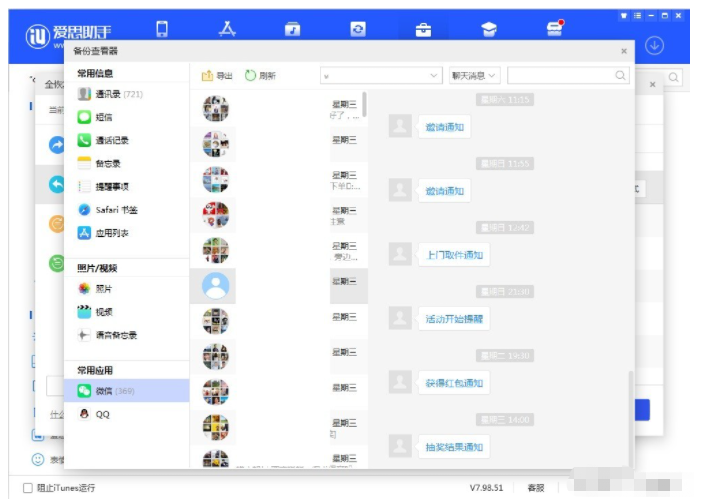Select 视频 videos category

(x=103, y=311)
